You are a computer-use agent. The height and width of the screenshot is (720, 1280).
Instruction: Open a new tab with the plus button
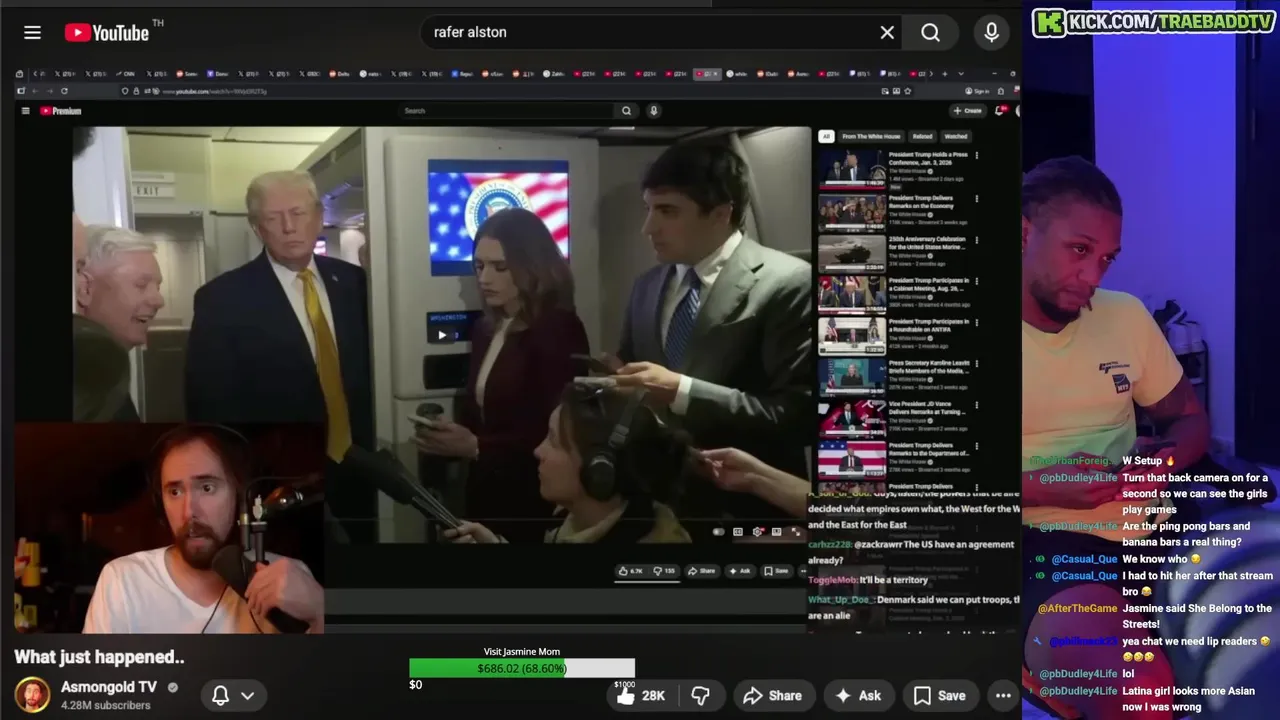pos(945,74)
